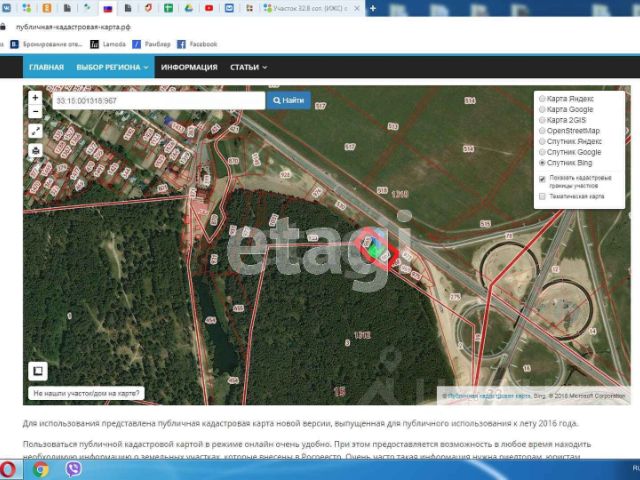Viewport: 640px width, 480px height.
Task: Open the orange B icon tab
Action: coord(47,8)
